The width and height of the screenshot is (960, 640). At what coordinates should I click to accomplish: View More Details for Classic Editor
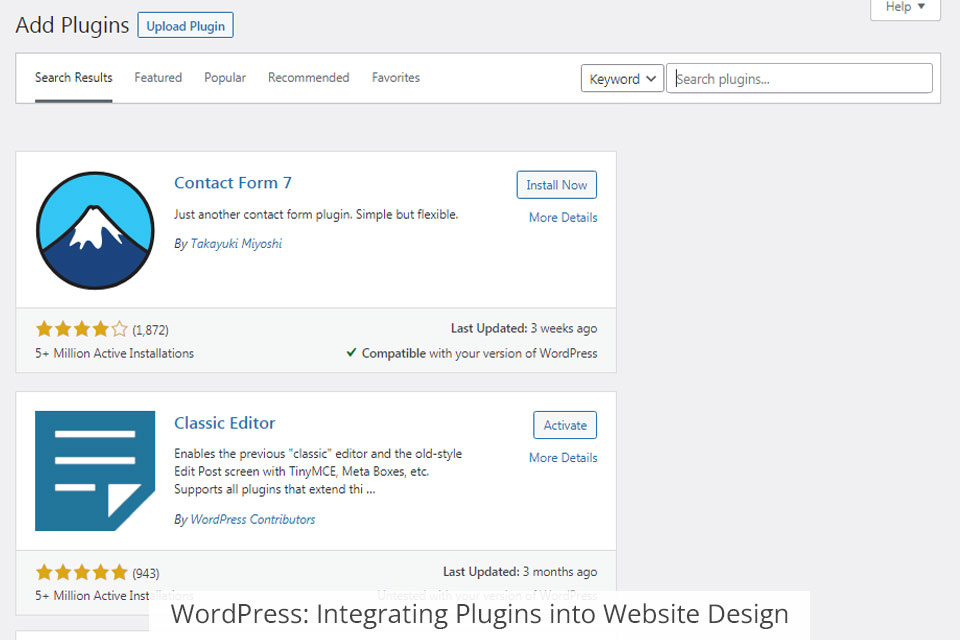coord(563,458)
